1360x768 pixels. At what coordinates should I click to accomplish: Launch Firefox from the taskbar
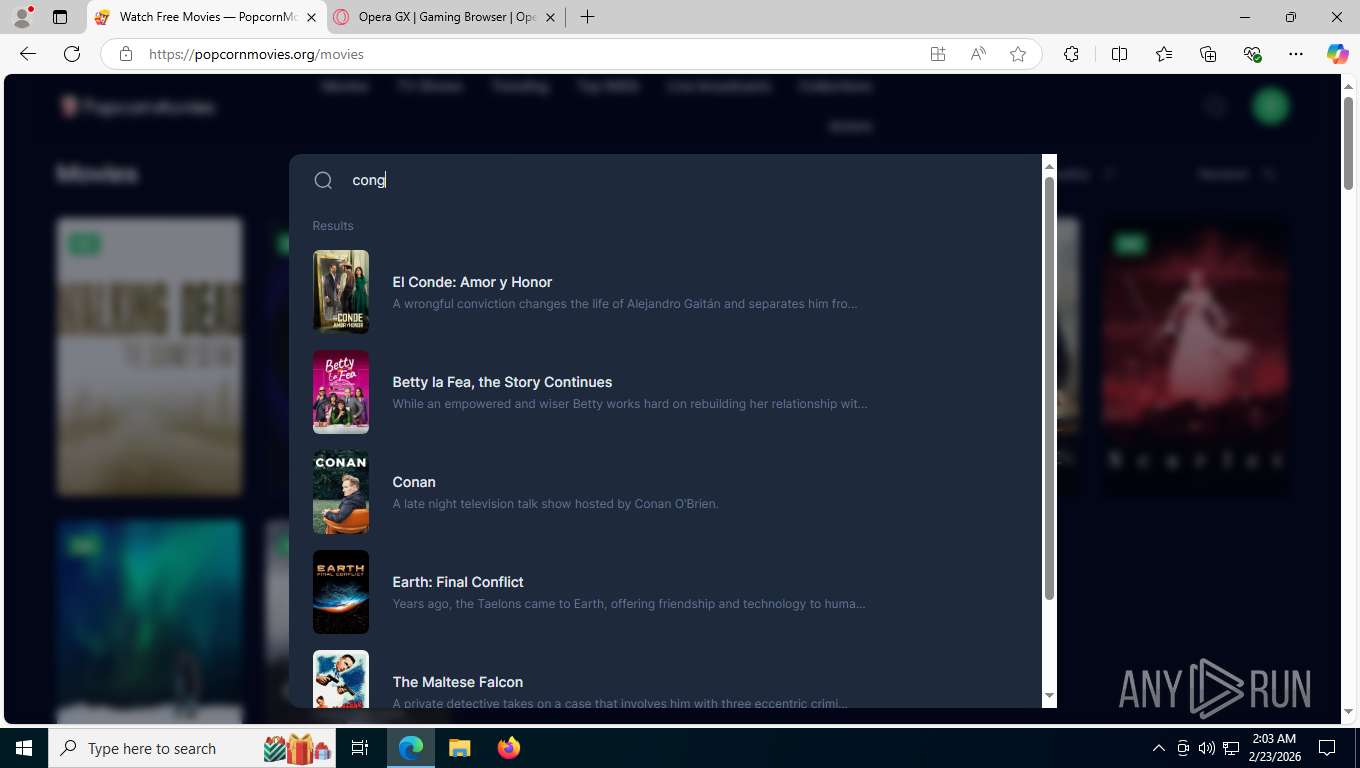click(x=508, y=748)
